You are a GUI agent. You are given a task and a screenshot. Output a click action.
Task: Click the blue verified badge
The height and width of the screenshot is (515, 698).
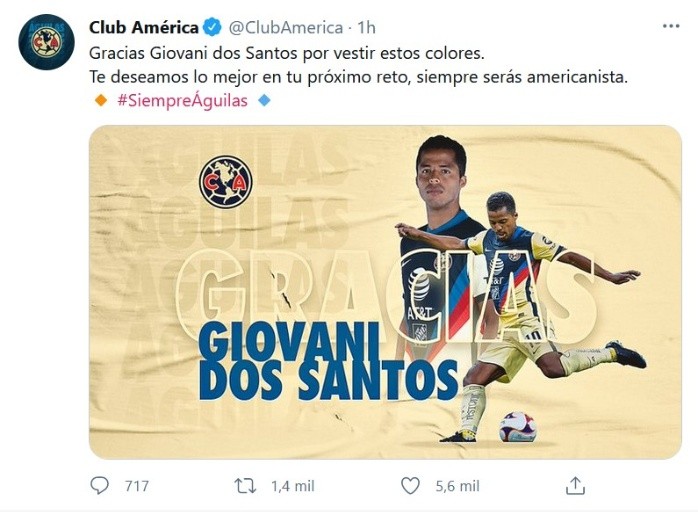tap(212, 28)
